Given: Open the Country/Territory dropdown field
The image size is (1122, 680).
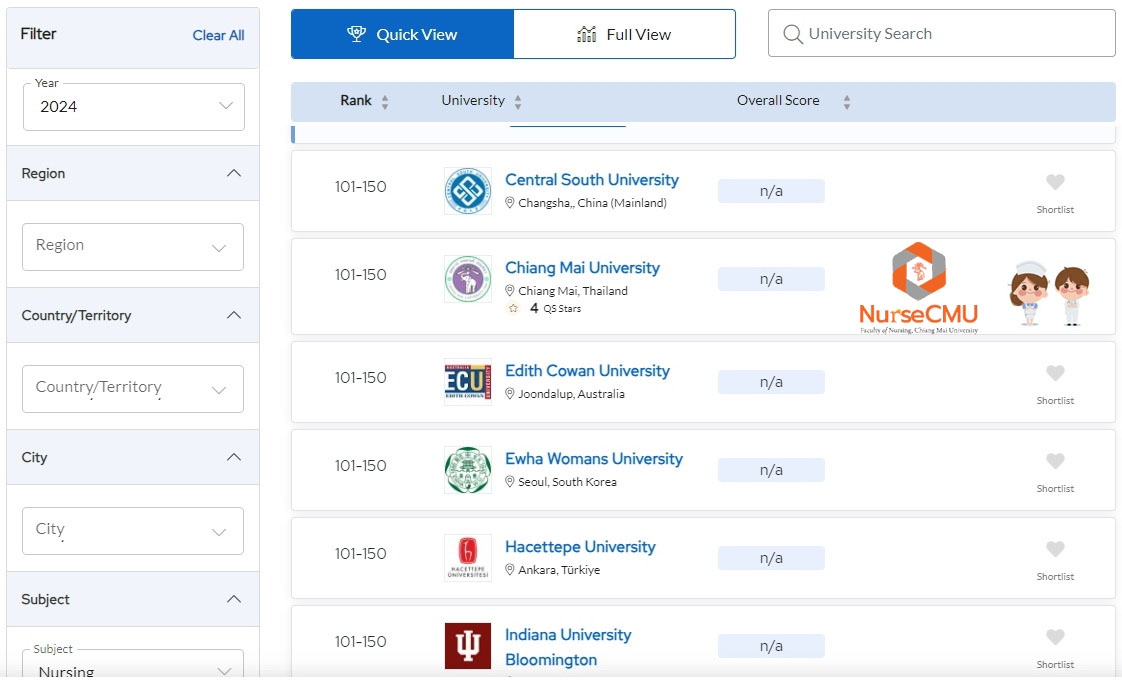Looking at the screenshot, I should [x=133, y=388].
